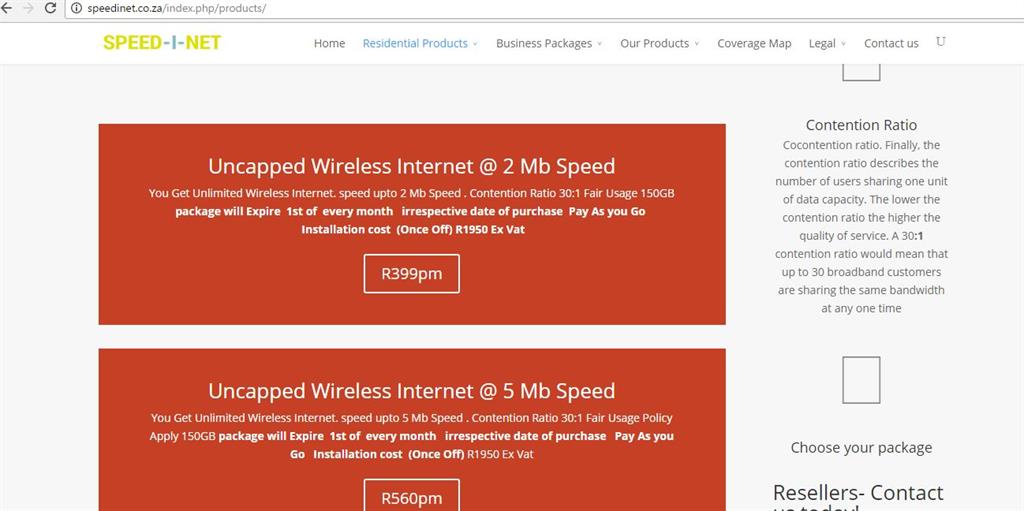Image resolution: width=1024 pixels, height=511 pixels.
Task: Open the search icon in navigation bar
Action: [x=940, y=42]
